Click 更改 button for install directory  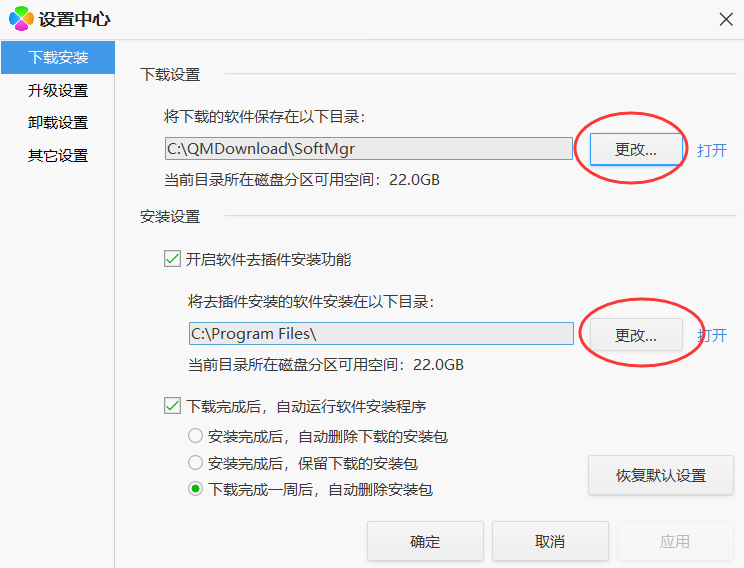click(x=636, y=335)
